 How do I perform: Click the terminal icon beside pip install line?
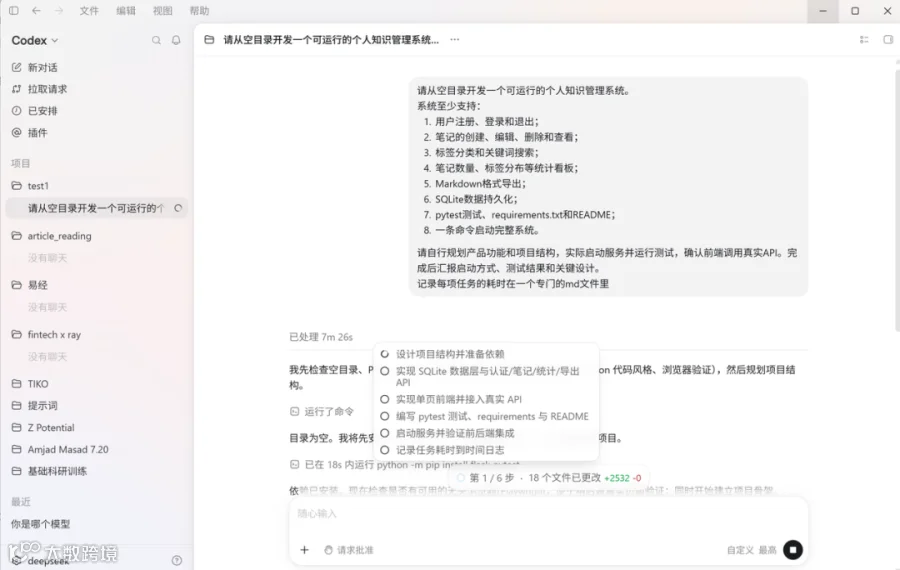294,464
